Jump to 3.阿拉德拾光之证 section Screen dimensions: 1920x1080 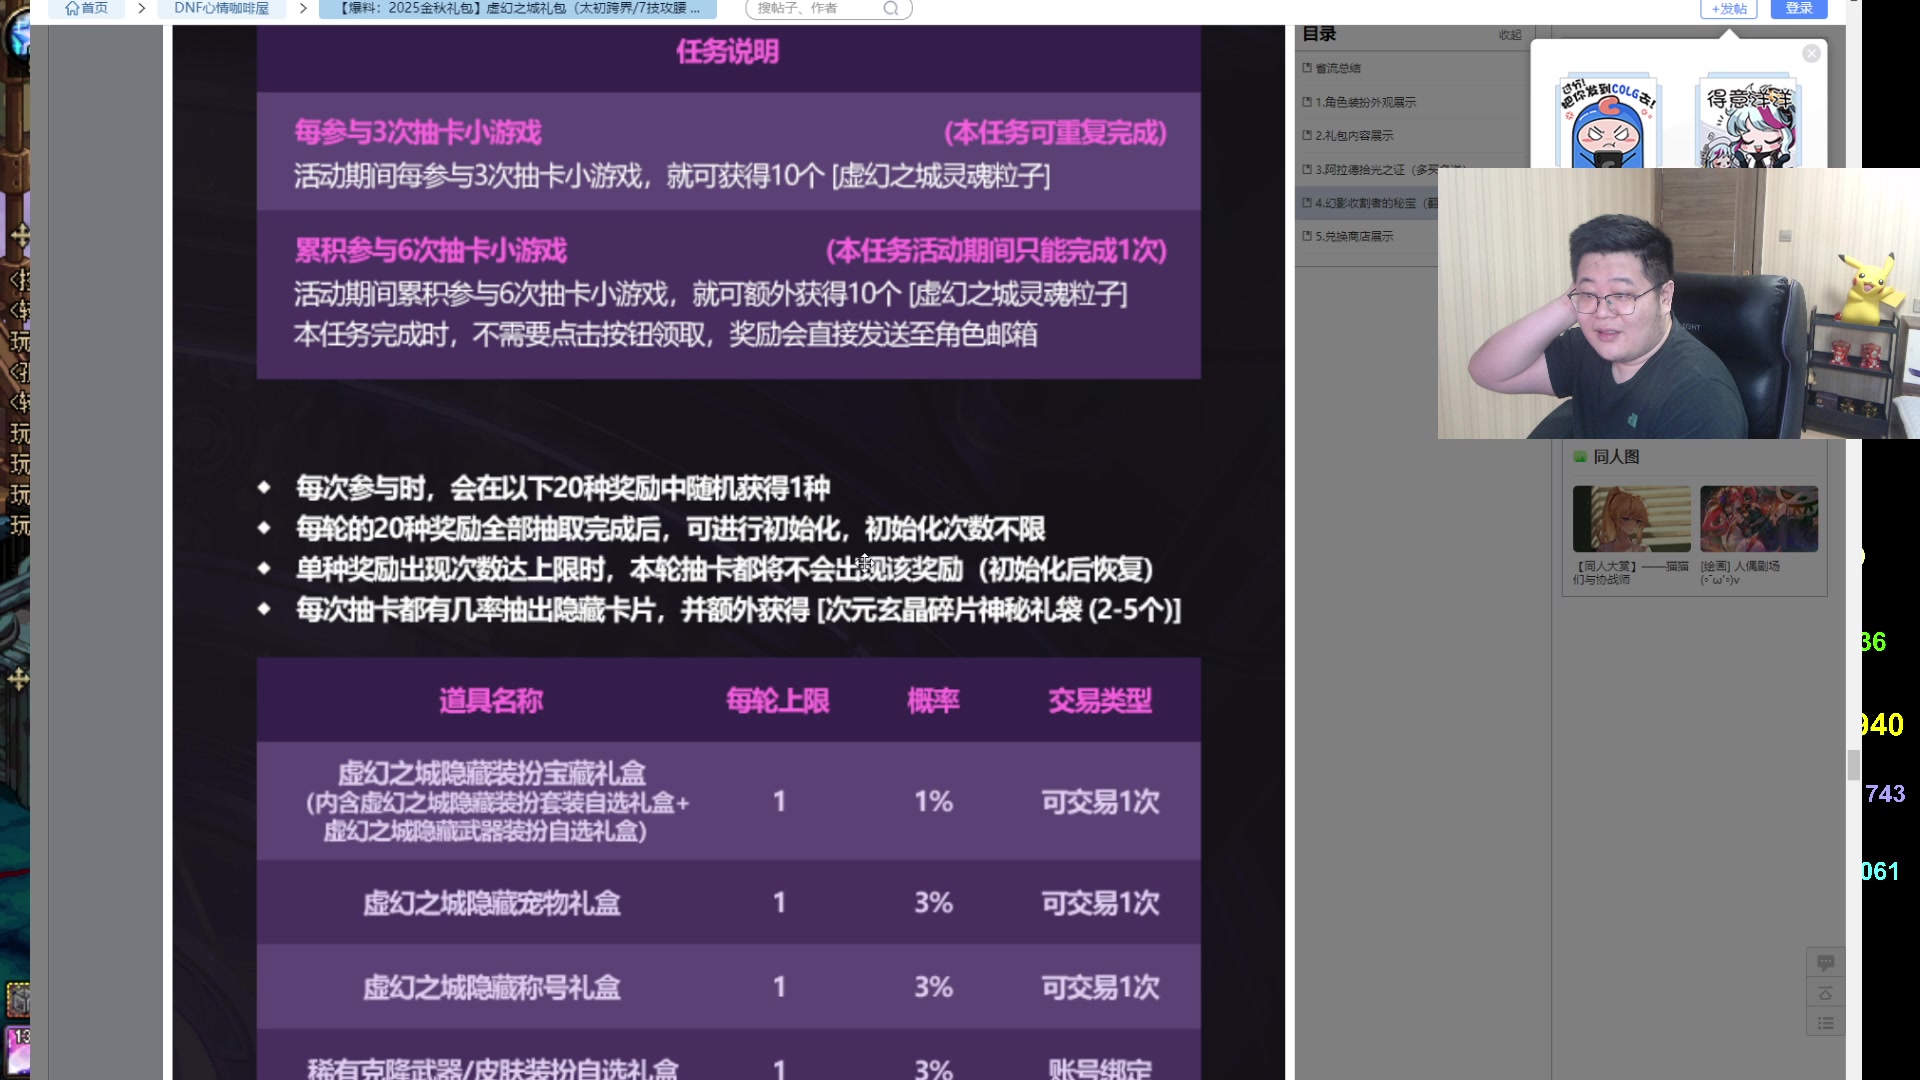[1376, 169]
